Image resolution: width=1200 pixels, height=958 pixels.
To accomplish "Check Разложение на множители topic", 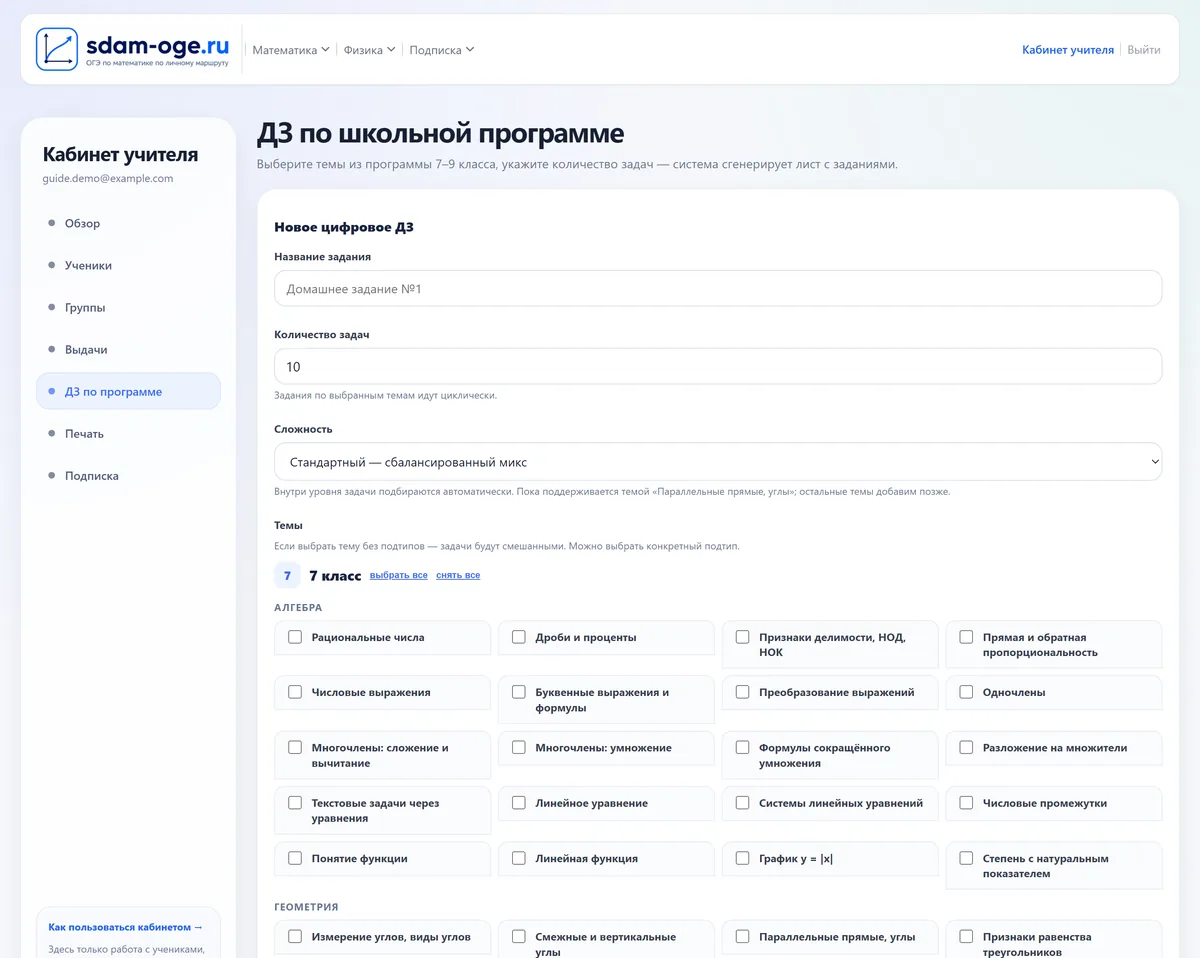I will click(x=966, y=747).
